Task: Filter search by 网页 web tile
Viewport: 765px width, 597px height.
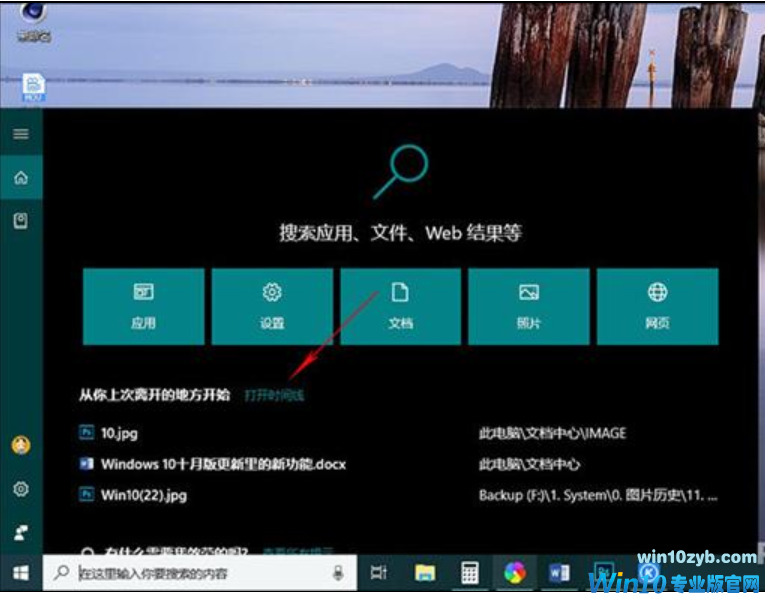Action: pos(658,306)
